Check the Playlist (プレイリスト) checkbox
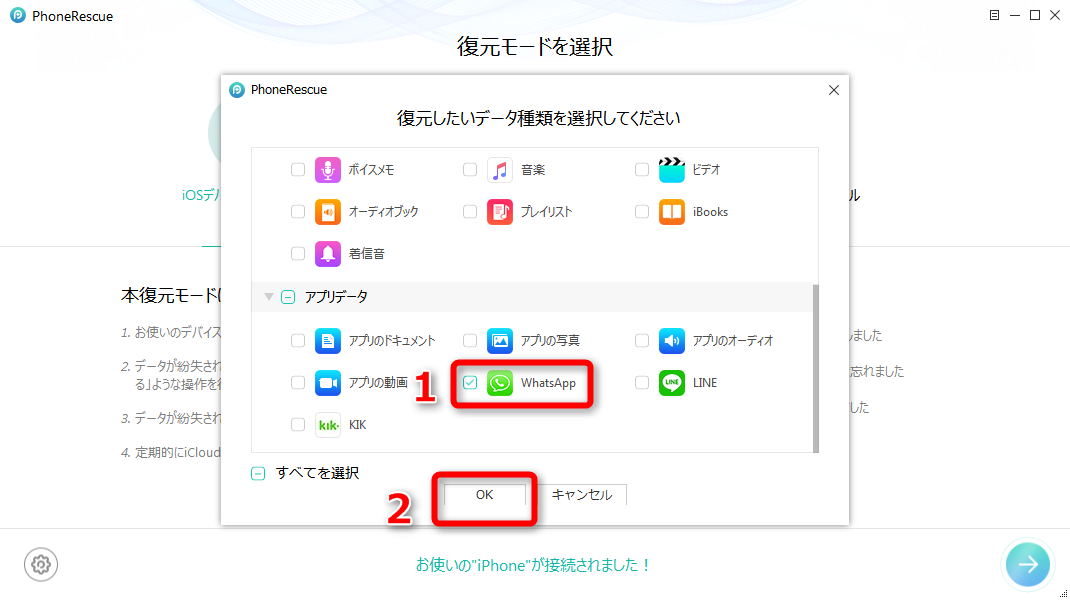Screen dimensions: 1070x600 (469, 212)
